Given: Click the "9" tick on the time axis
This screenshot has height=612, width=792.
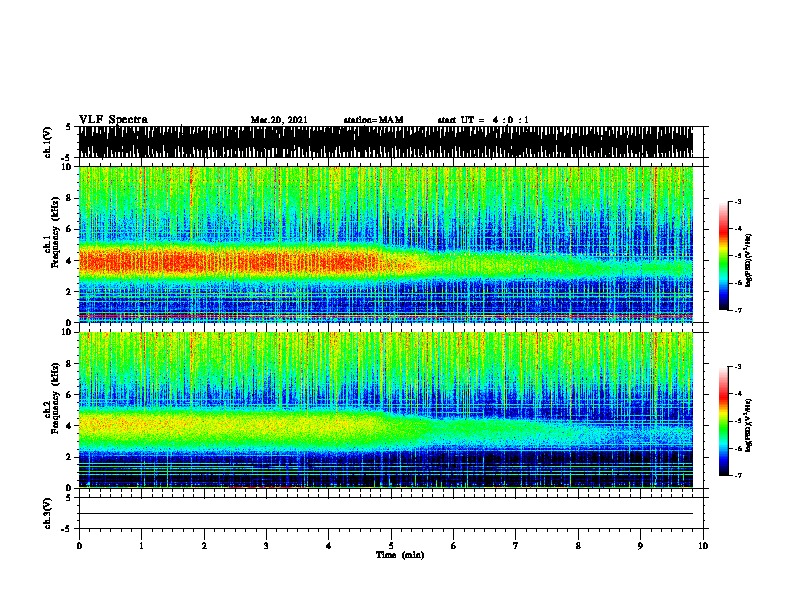Looking at the screenshot, I should [x=640, y=546].
